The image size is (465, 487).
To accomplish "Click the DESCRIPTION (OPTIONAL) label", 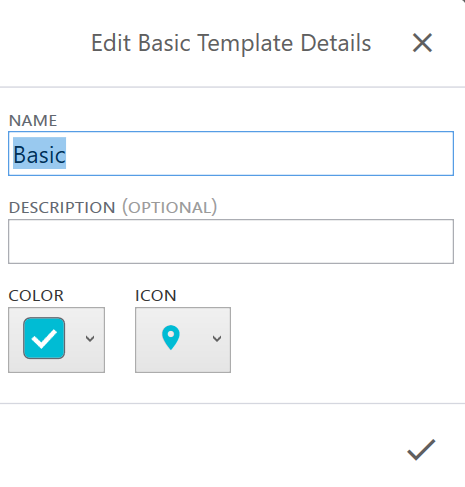I will 113,207.
